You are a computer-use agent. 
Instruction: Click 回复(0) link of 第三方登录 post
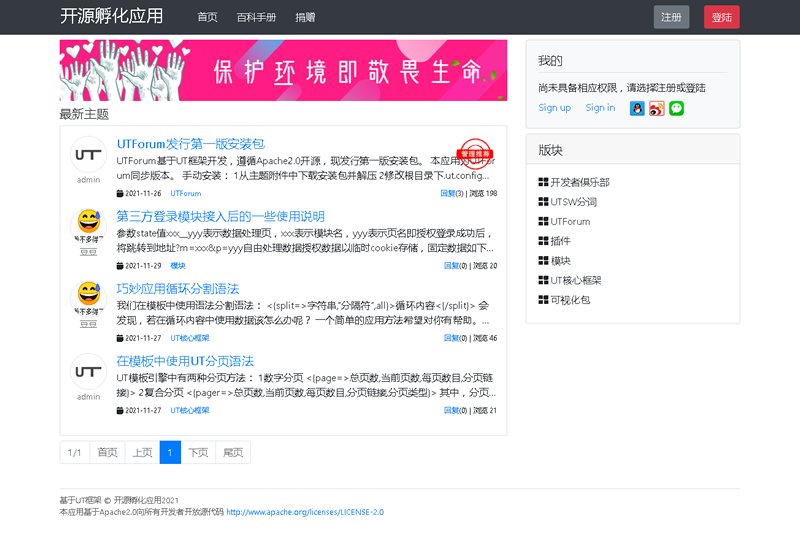(x=455, y=266)
